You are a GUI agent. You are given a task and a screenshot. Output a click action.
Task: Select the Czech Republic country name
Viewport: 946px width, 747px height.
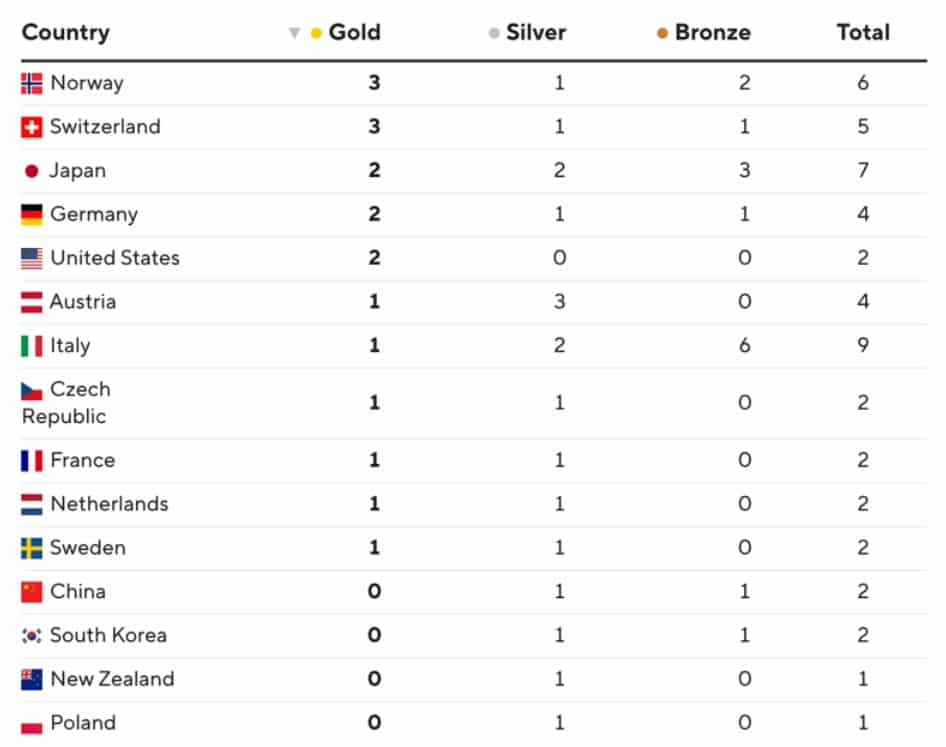[66, 403]
